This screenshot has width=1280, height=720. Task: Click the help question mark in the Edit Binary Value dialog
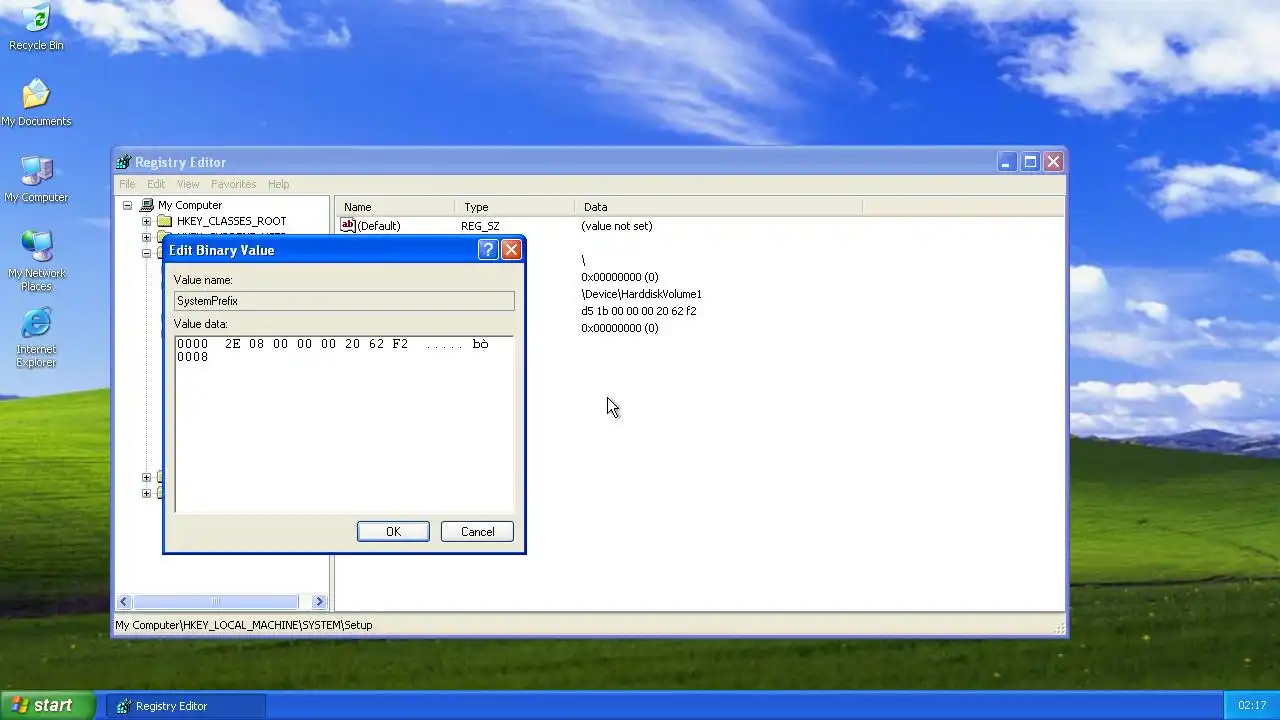pyautogui.click(x=488, y=250)
